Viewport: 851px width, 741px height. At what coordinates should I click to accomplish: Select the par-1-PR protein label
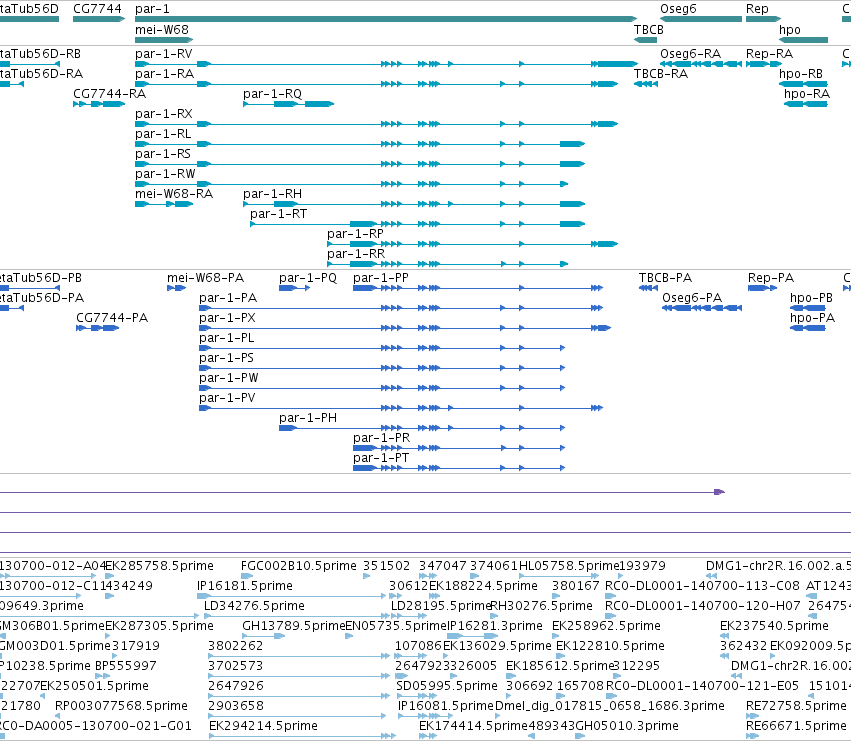pos(382,438)
